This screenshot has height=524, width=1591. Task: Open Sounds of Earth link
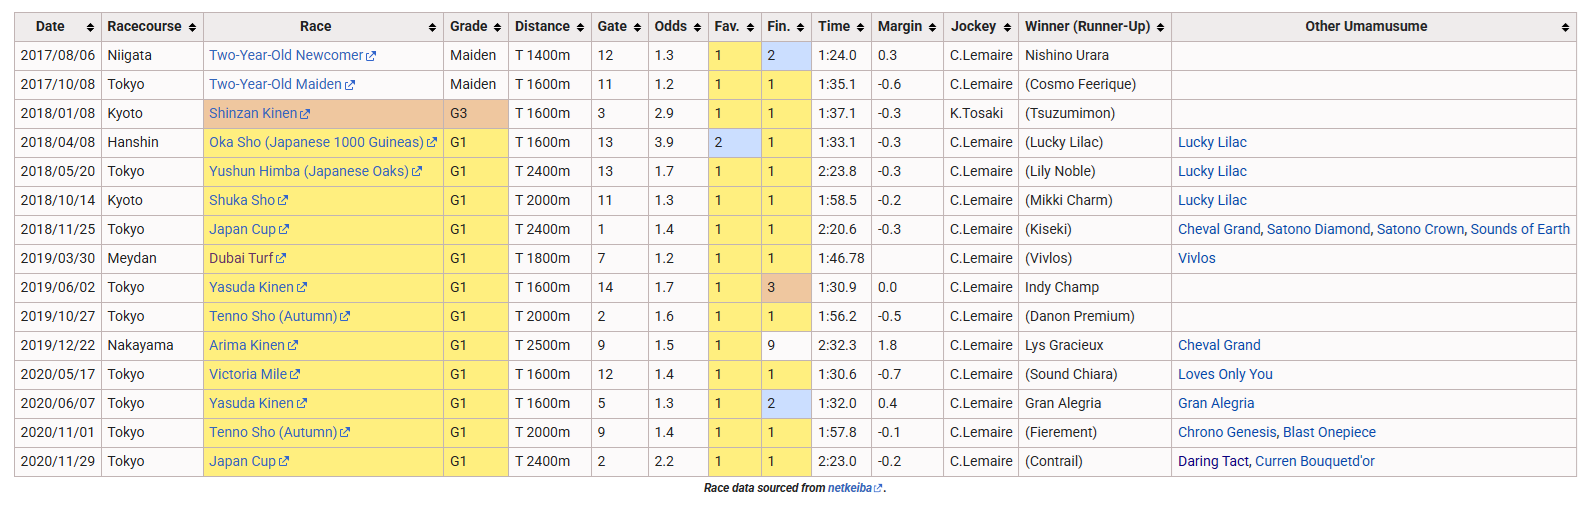click(x=1520, y=230)
